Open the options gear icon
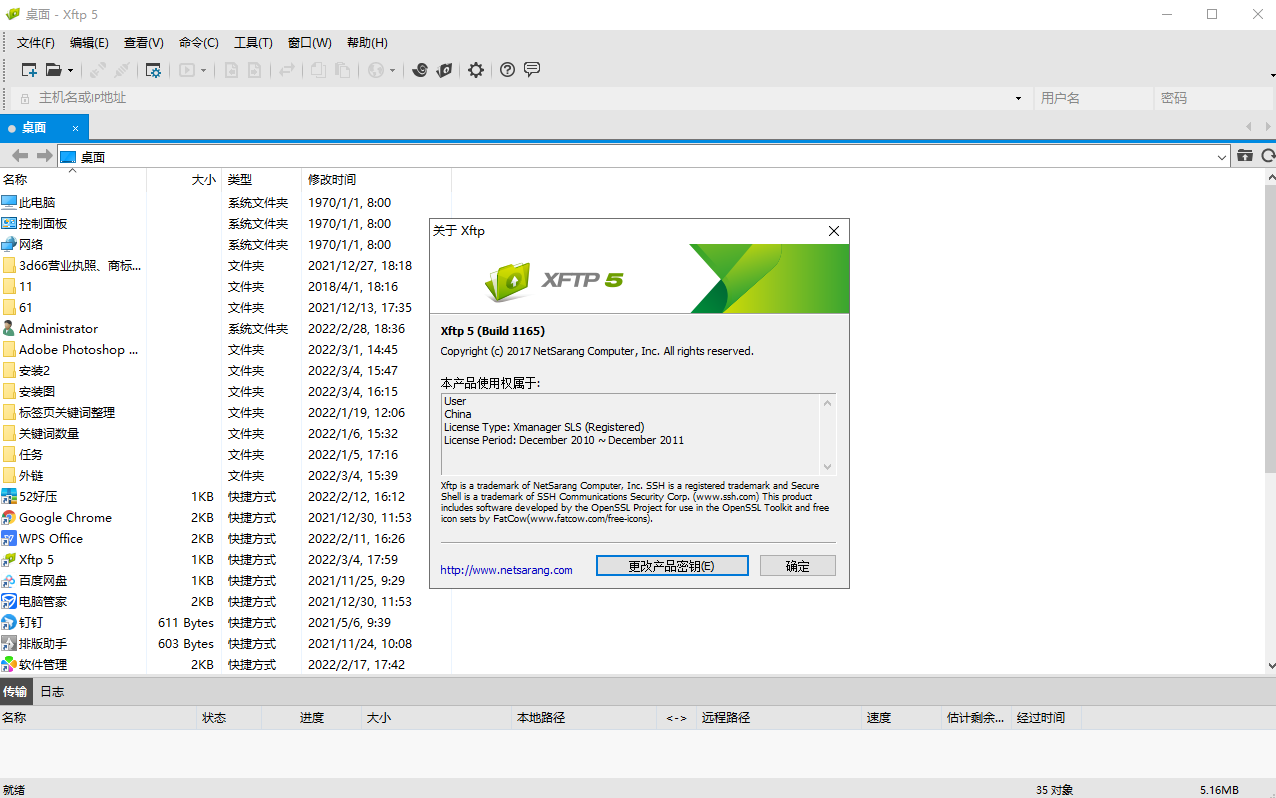1276x798 pixels. coord(475,70)
